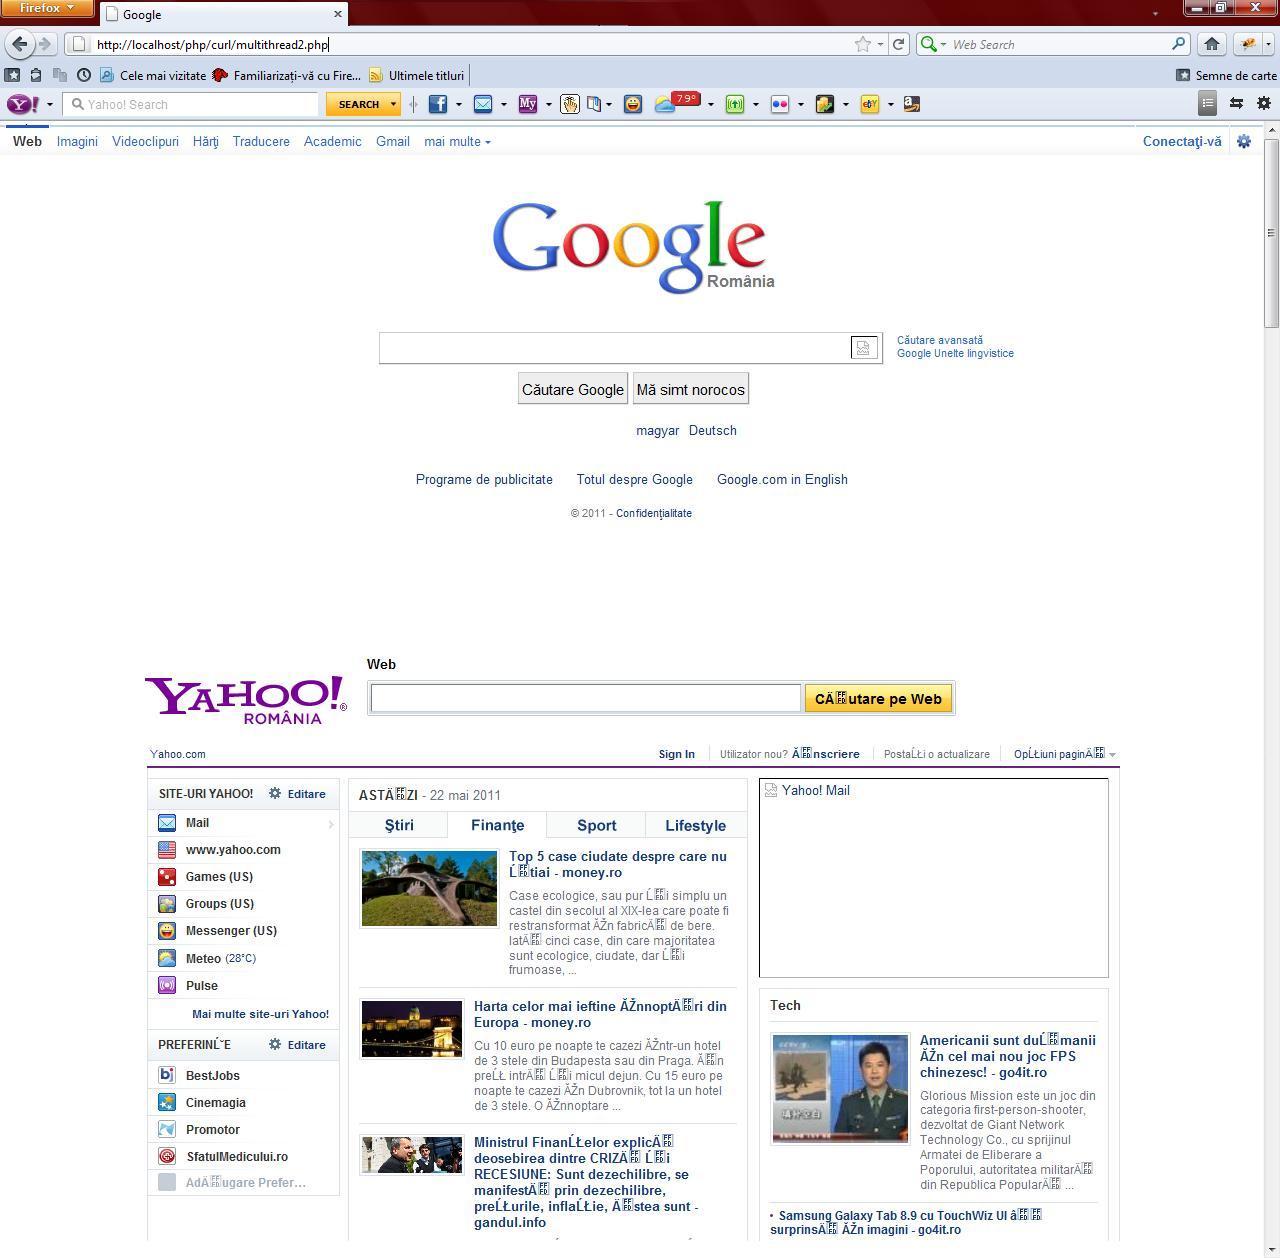Switch to the Ştiri tab
The image size is (1280, 1258).
tap(399, 825)
